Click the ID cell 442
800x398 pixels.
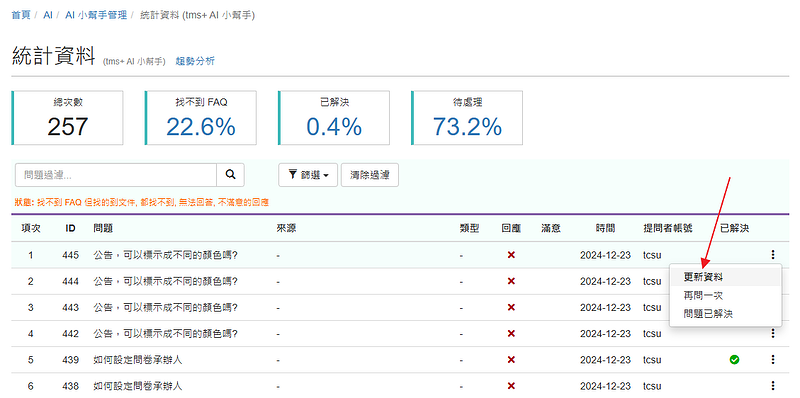(70, 333)
